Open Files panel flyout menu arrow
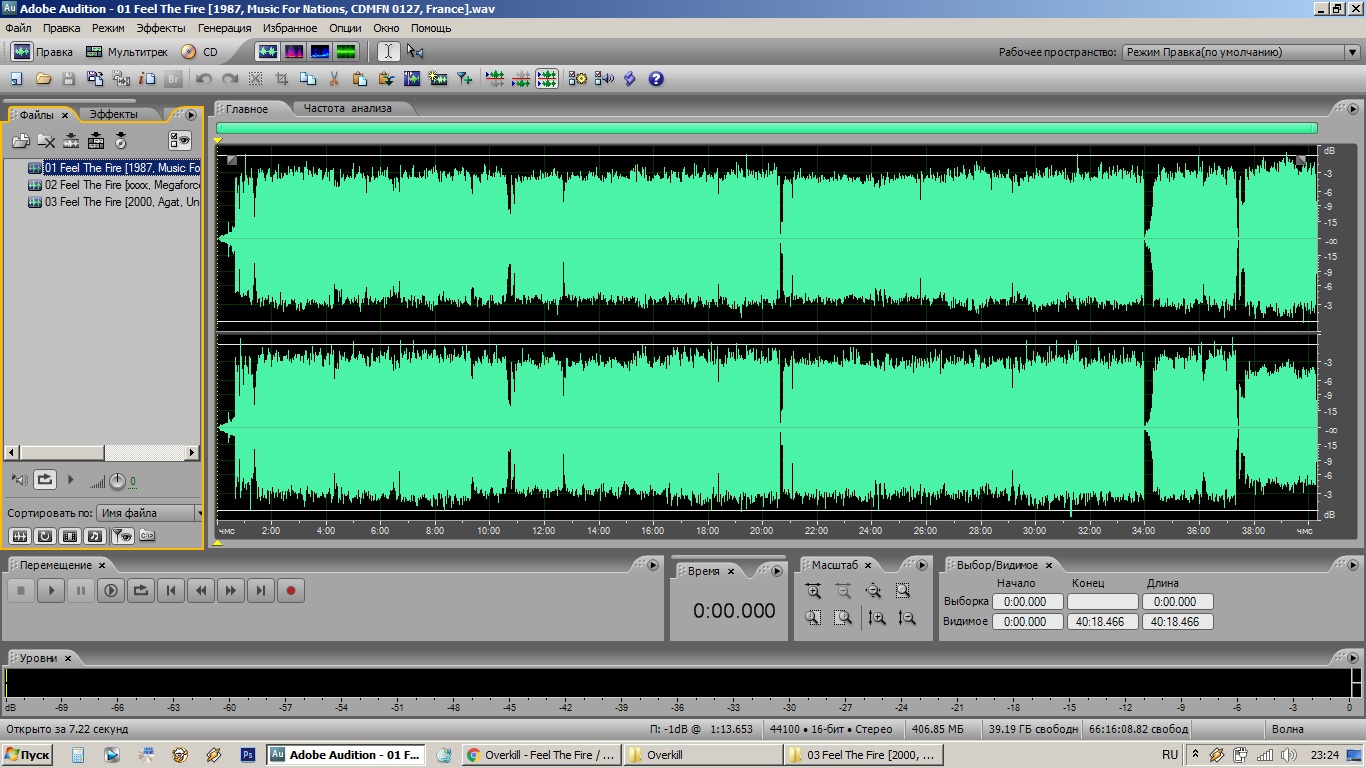Image resolution: width=1366 pixels, height=768 pixels. [191, 115]
